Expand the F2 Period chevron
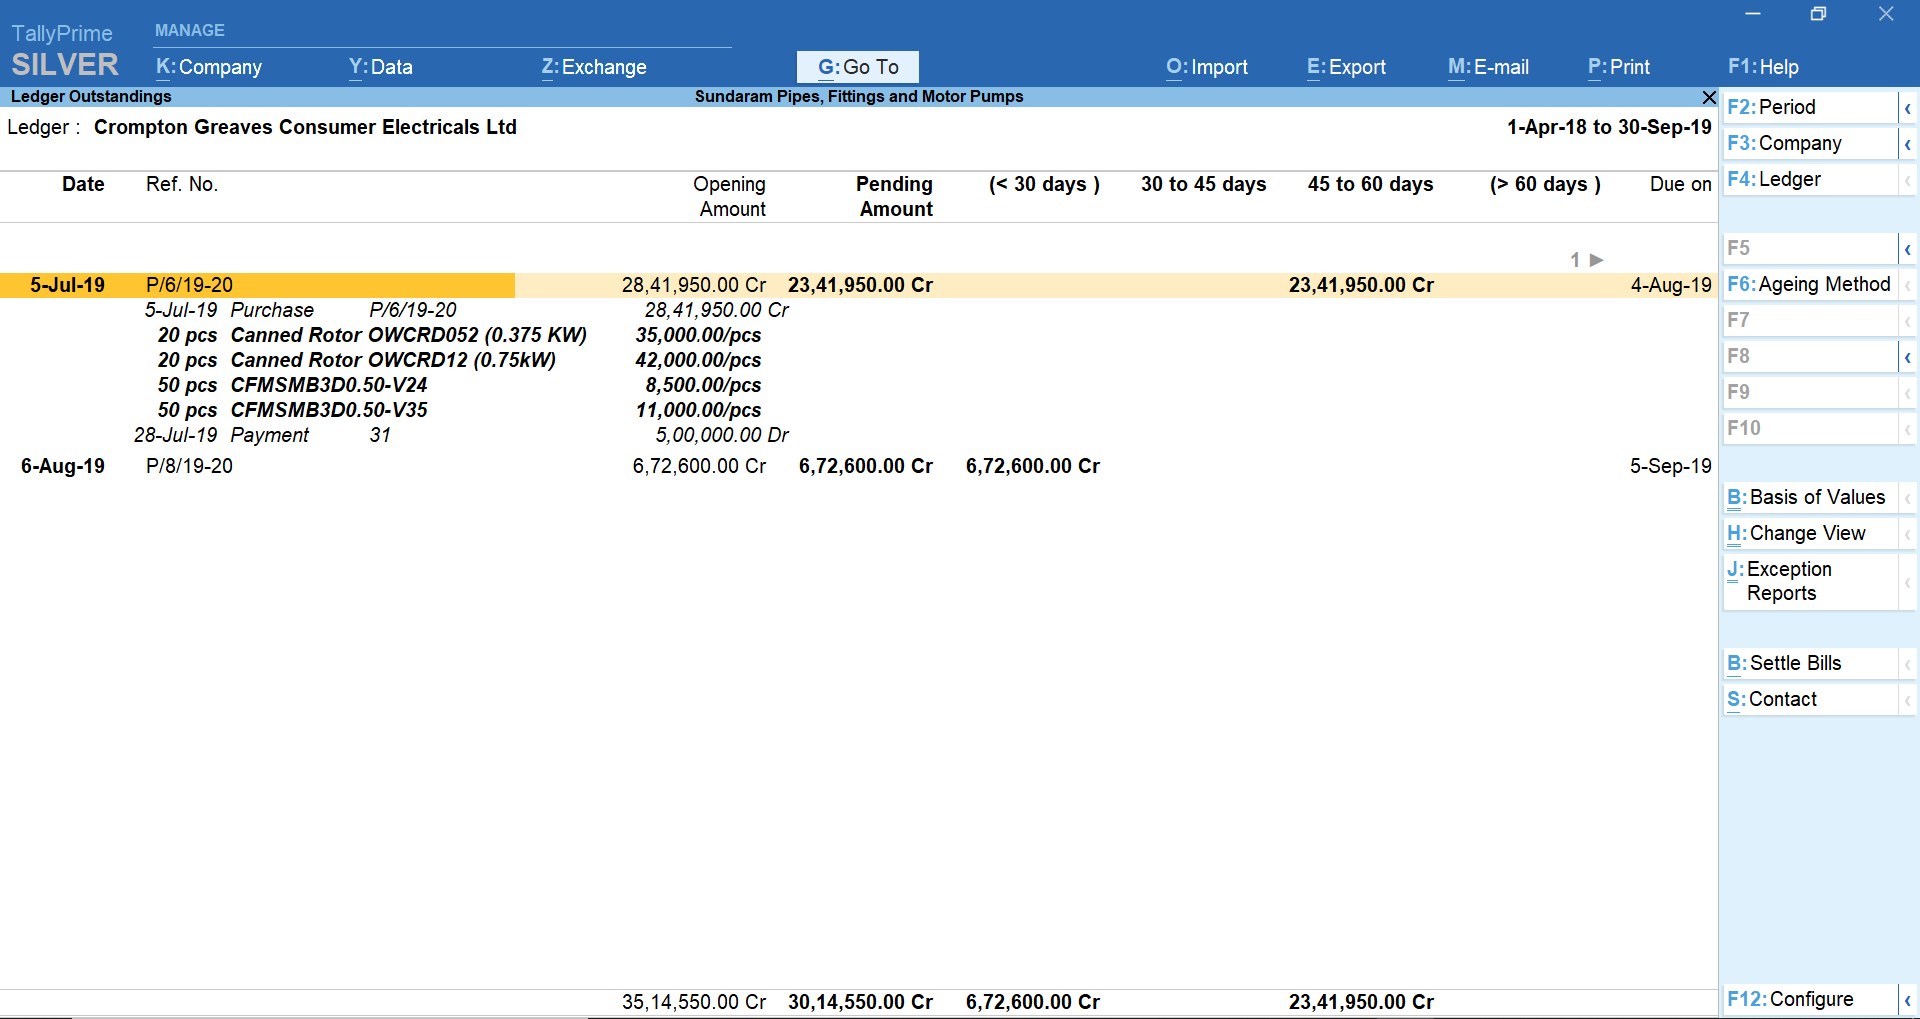The image size is (1920, 1019). [1907, 108]
